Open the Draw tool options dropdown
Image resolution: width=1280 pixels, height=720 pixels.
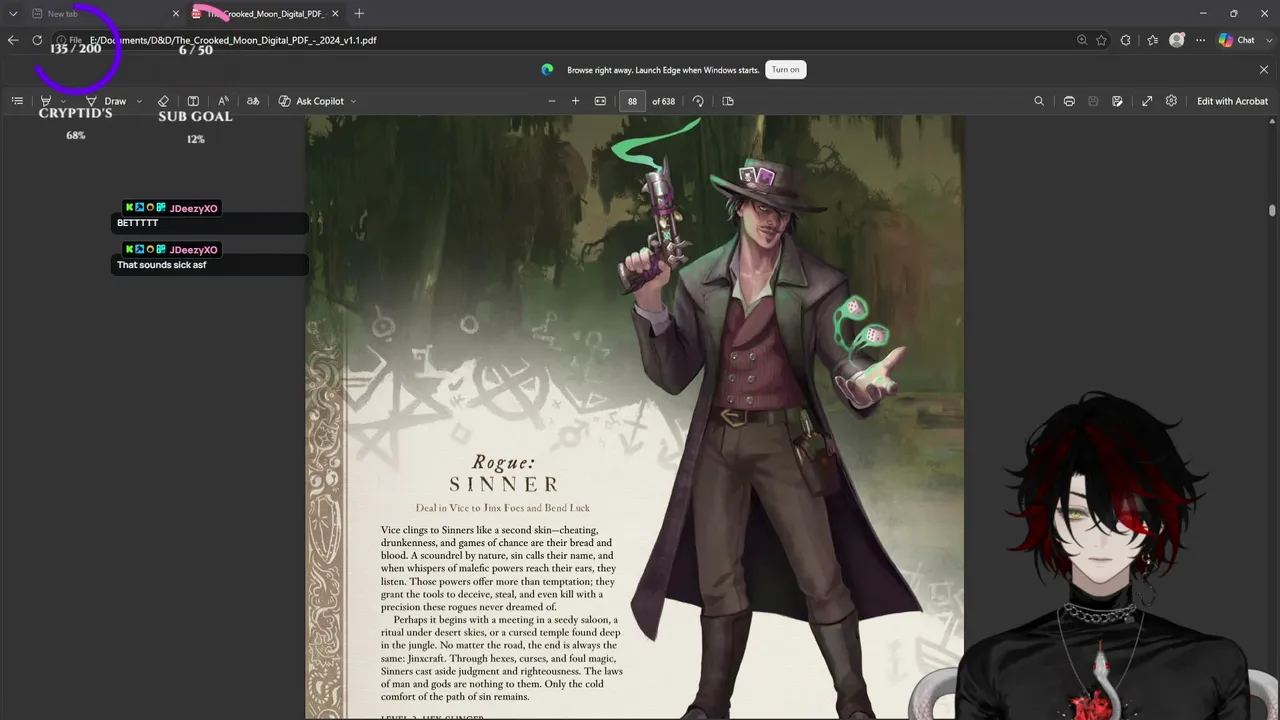(139, 101)
